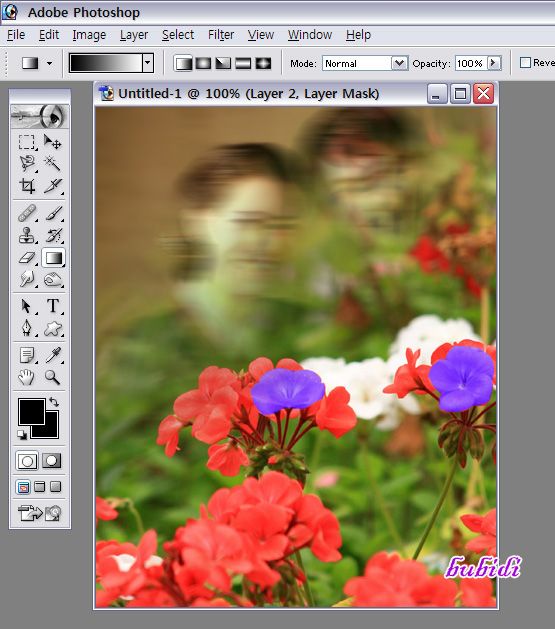The width and height of the screenshot is (555, 629).
Task: Select the Move tool
Action: click(x=53, y=142)
